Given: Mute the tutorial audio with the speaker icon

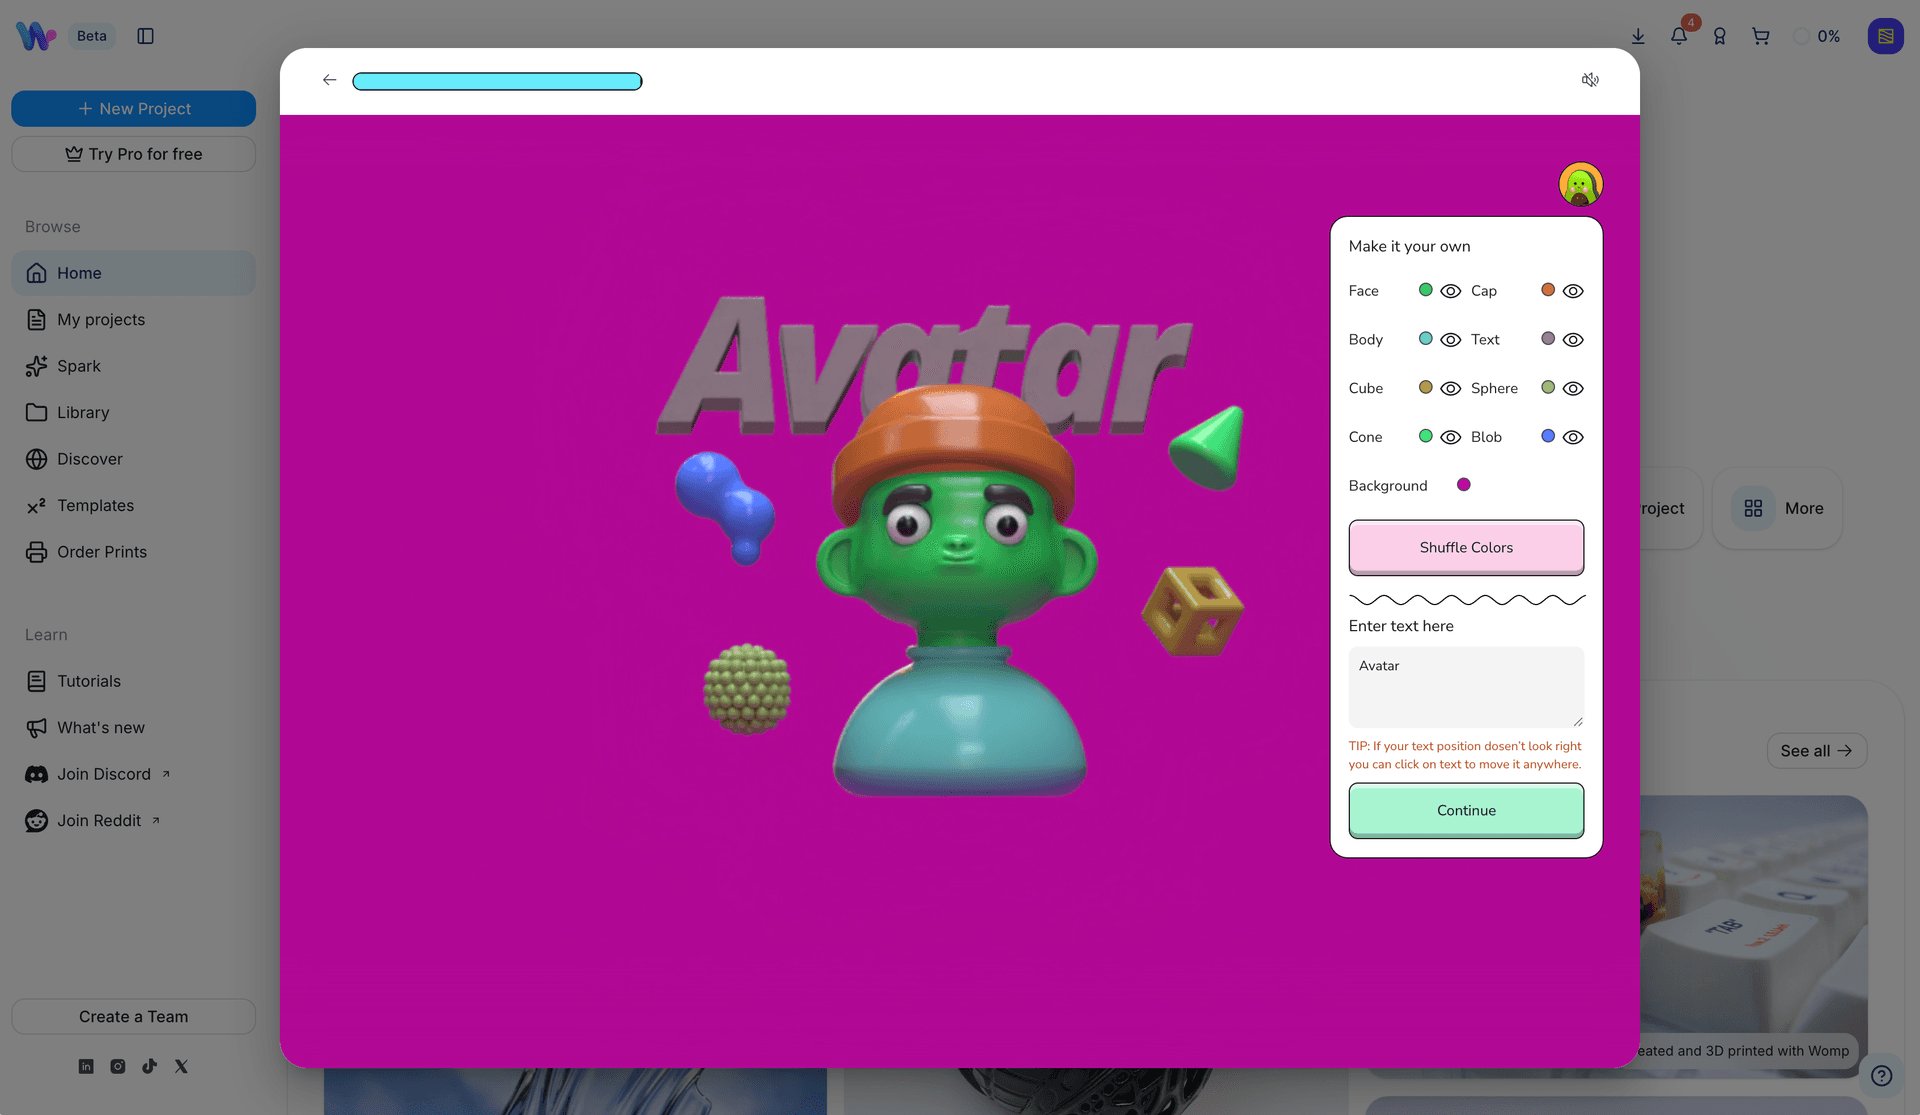Looking at the screenshot, I should (1590, 80).
